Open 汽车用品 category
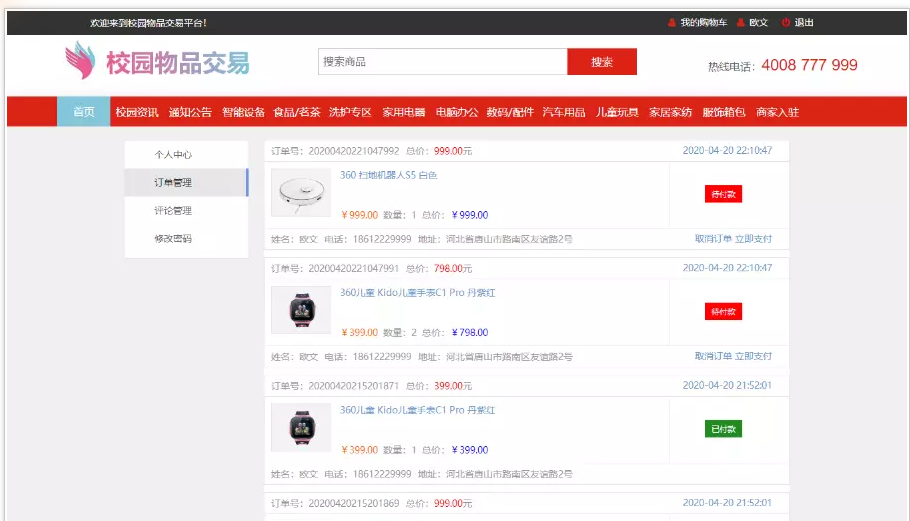The image size is (910, 521). tap(564, 112)
